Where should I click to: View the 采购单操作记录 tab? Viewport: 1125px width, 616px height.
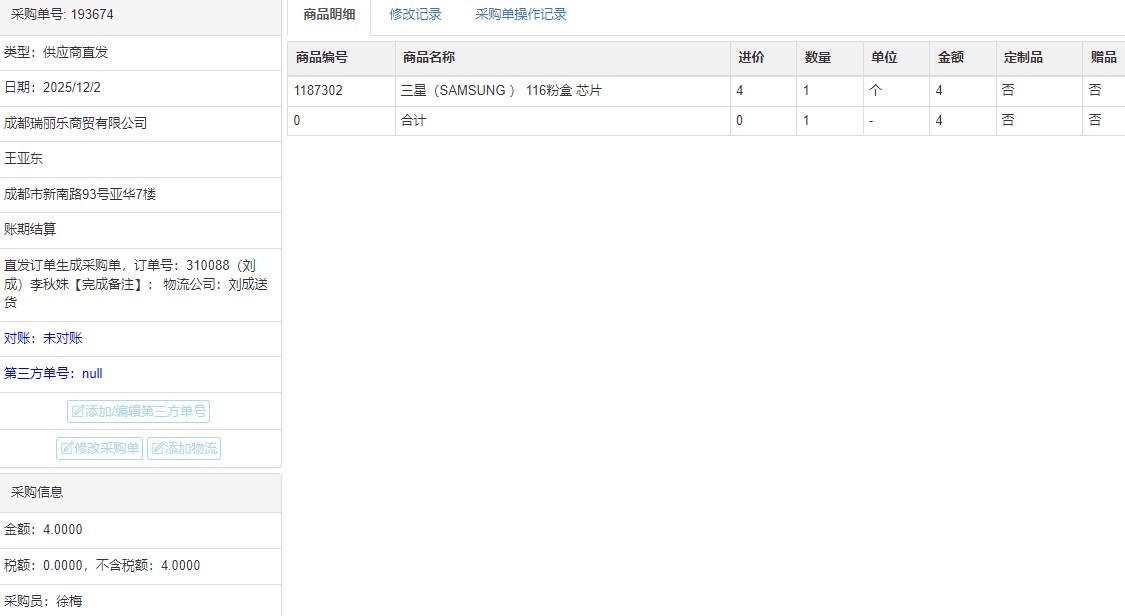coord(520,15)
